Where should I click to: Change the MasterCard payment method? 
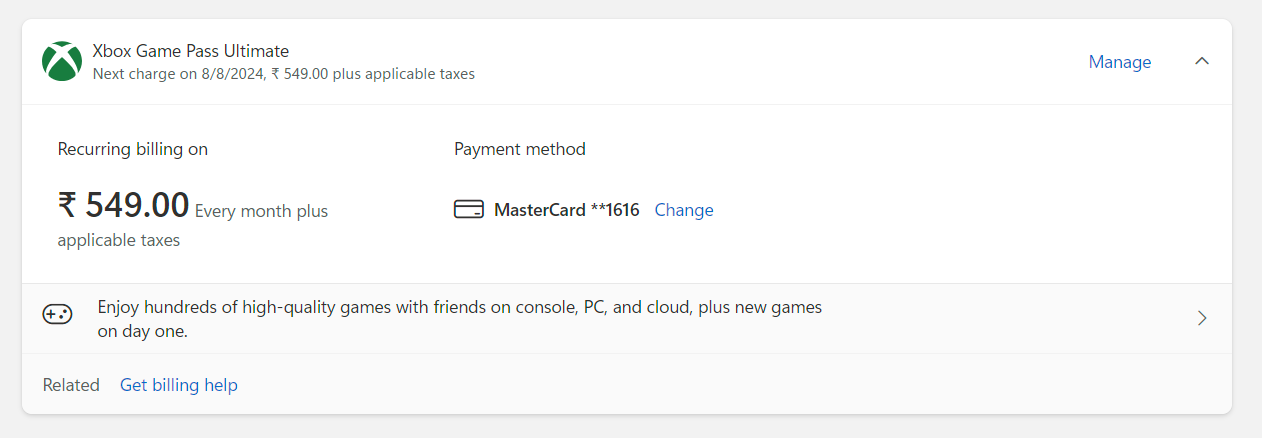tap(684, 210)
